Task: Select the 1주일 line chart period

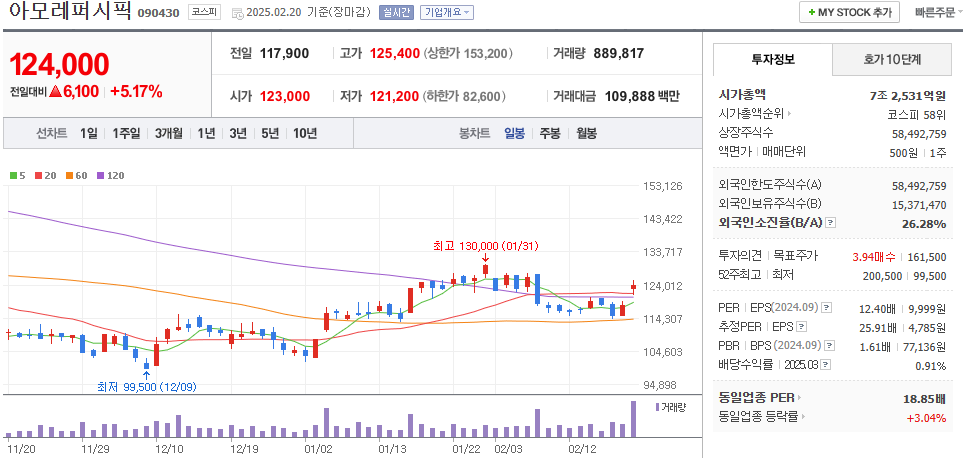Action: pyautogui.click(x=126, y=133)
